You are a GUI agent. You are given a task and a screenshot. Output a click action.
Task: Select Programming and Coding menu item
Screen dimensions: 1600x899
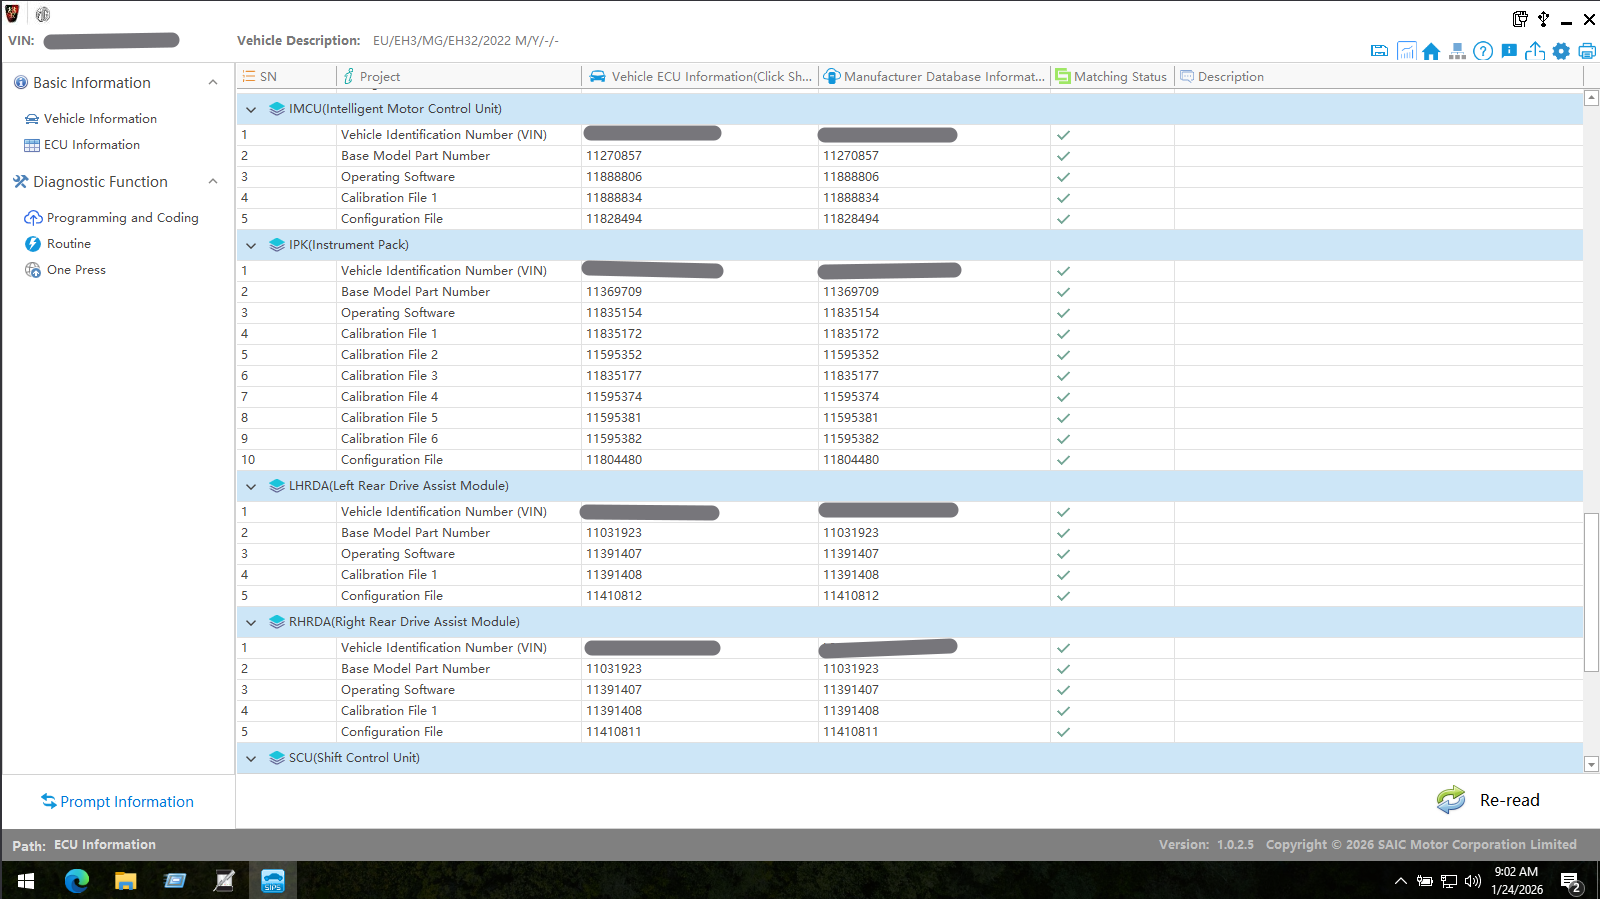point(122,218)
